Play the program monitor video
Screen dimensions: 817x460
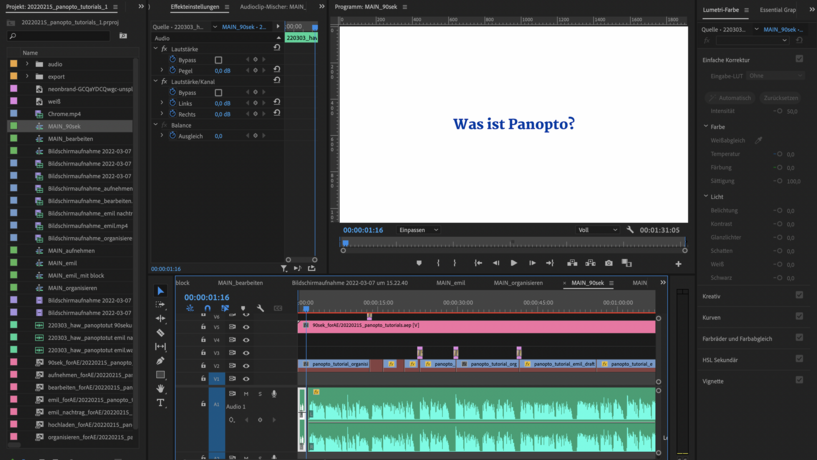(514, 263)
